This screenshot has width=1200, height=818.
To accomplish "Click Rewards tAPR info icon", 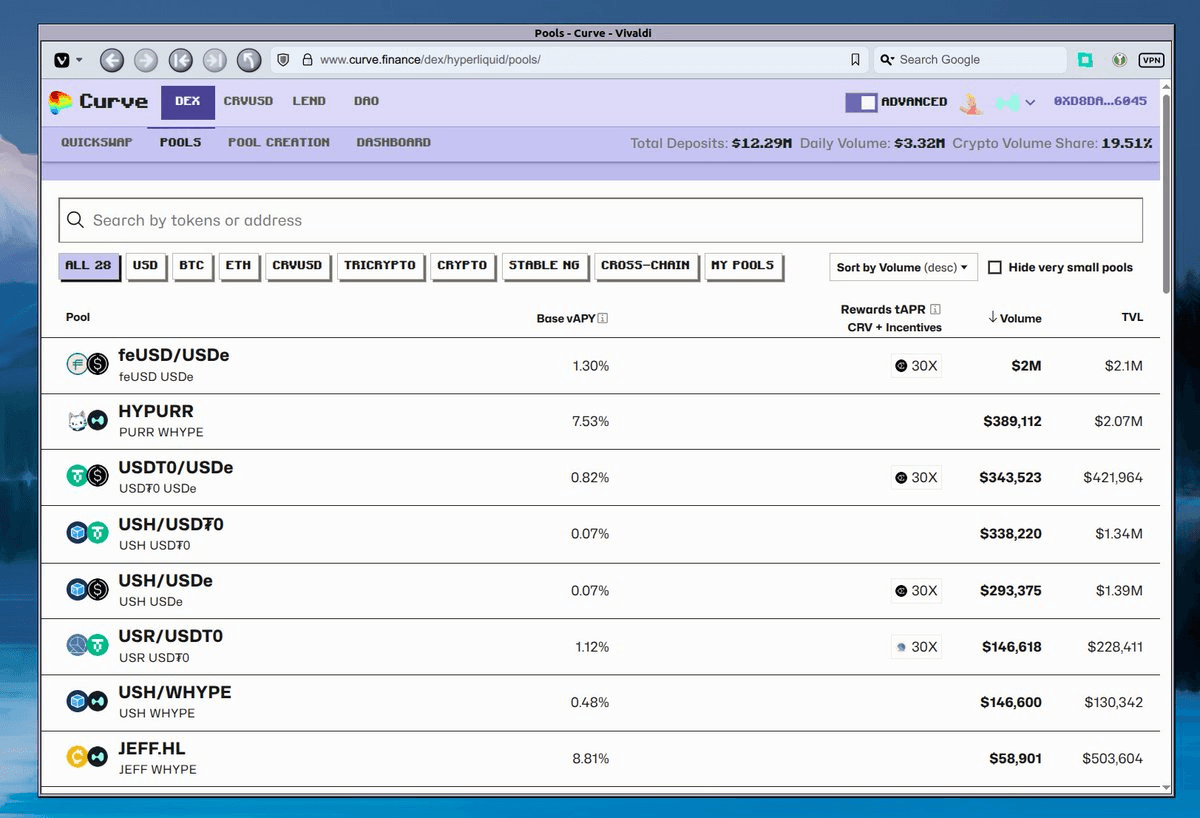I will [935, 309].
